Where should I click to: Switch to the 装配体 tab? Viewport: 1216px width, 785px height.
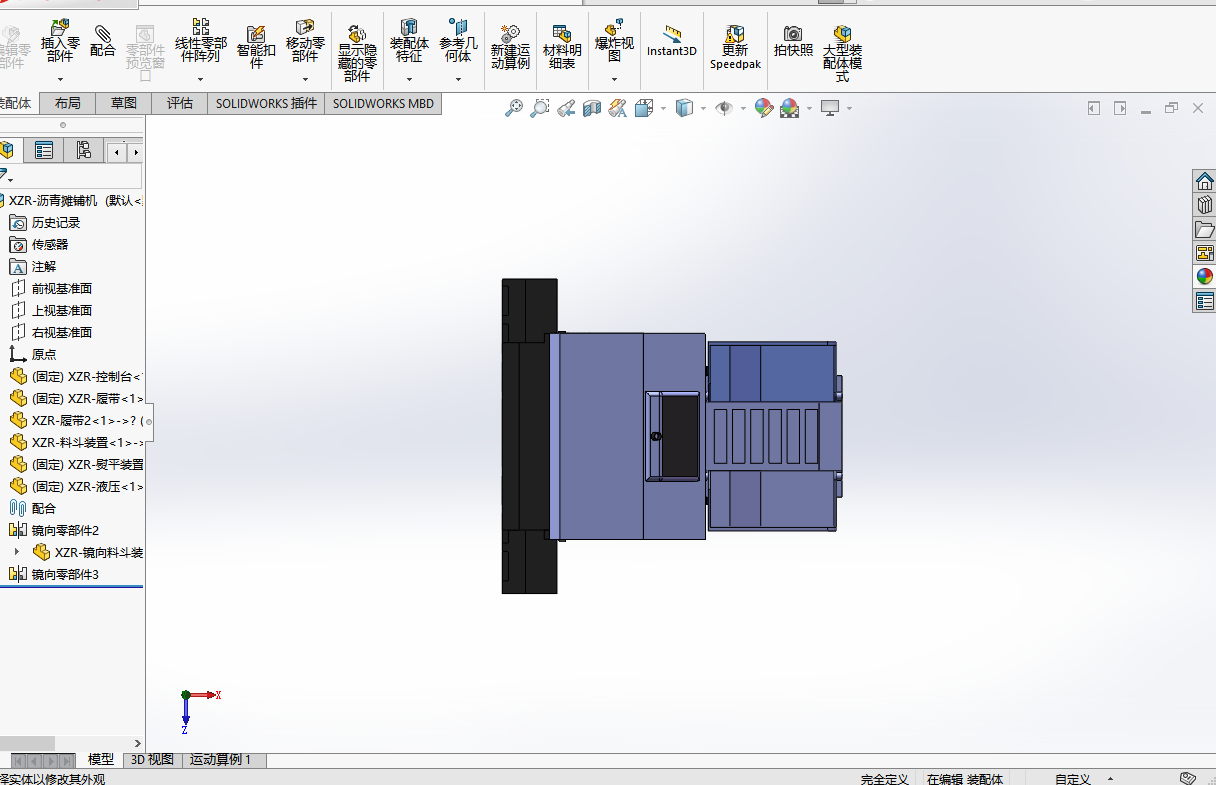pos(15,104)
